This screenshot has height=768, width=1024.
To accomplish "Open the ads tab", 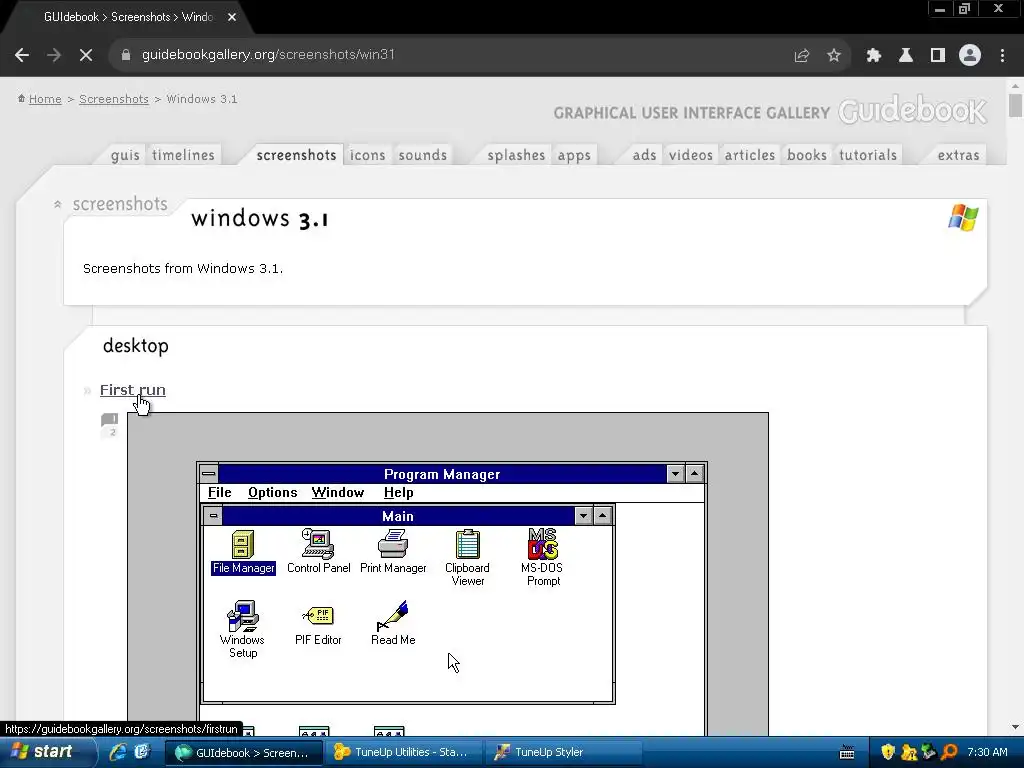I will [x=645, y=155].
